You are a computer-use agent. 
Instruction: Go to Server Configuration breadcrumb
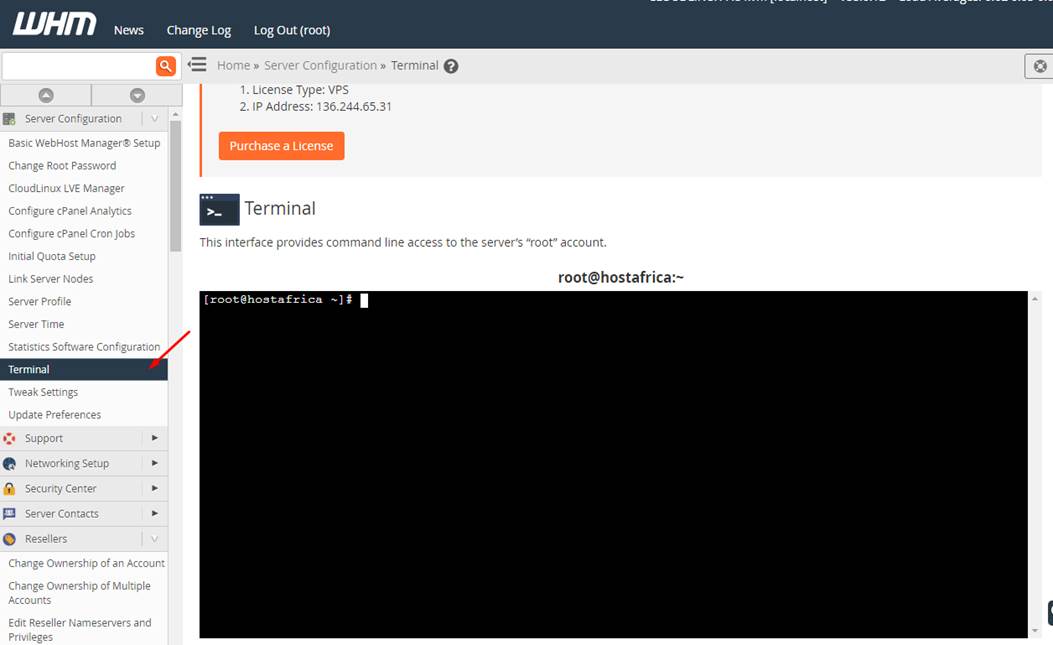(x=320, y=66)
